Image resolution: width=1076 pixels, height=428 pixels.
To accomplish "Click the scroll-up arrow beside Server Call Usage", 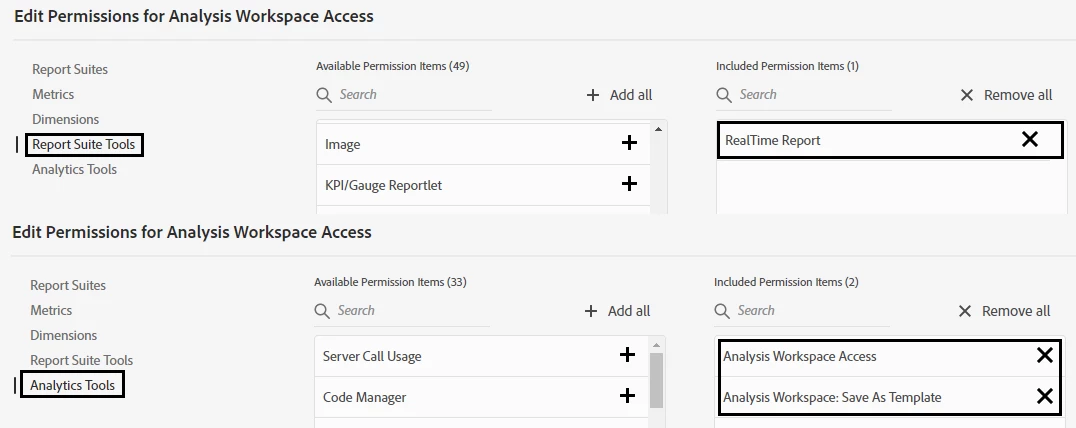I will [x=657, y=345].
